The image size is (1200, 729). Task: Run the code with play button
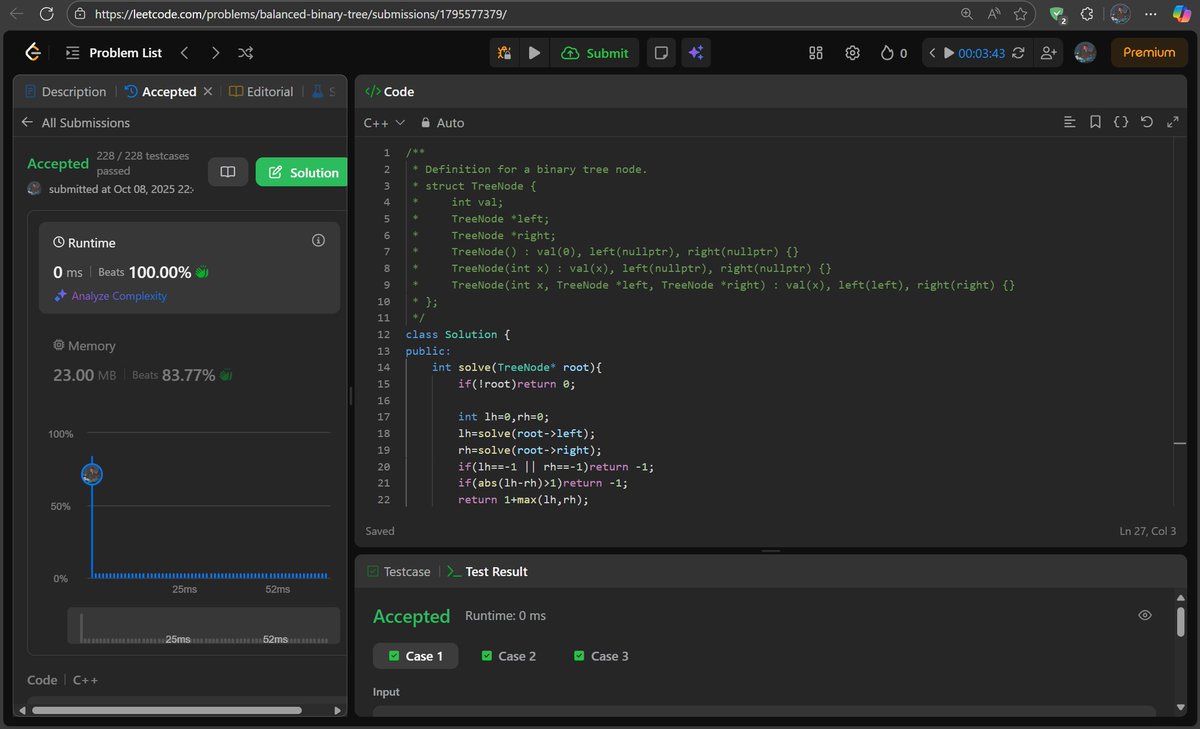534,53
